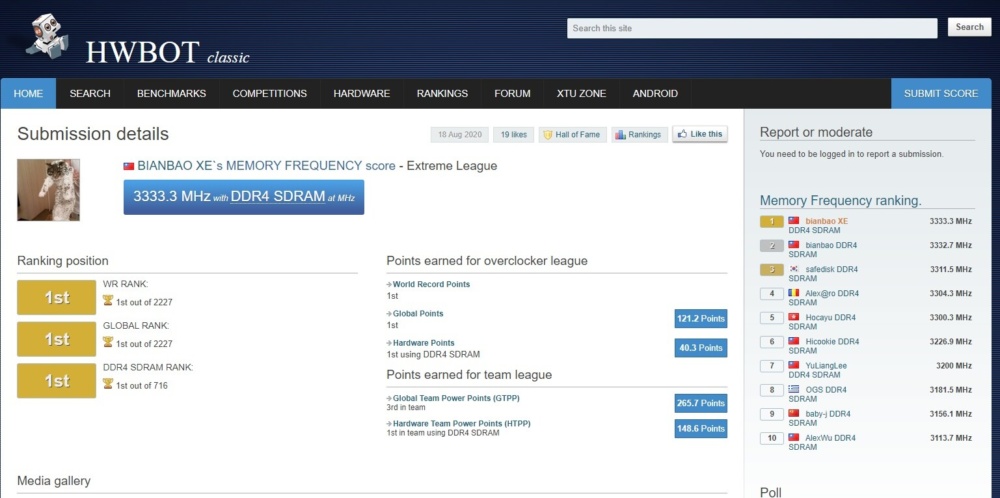Open the Memory Frequency ranking heading link

(x=841, y=201)
